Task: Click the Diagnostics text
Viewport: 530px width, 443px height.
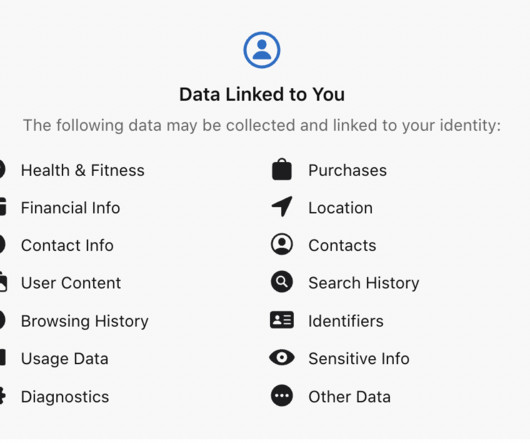Action: tap(65, 397)
